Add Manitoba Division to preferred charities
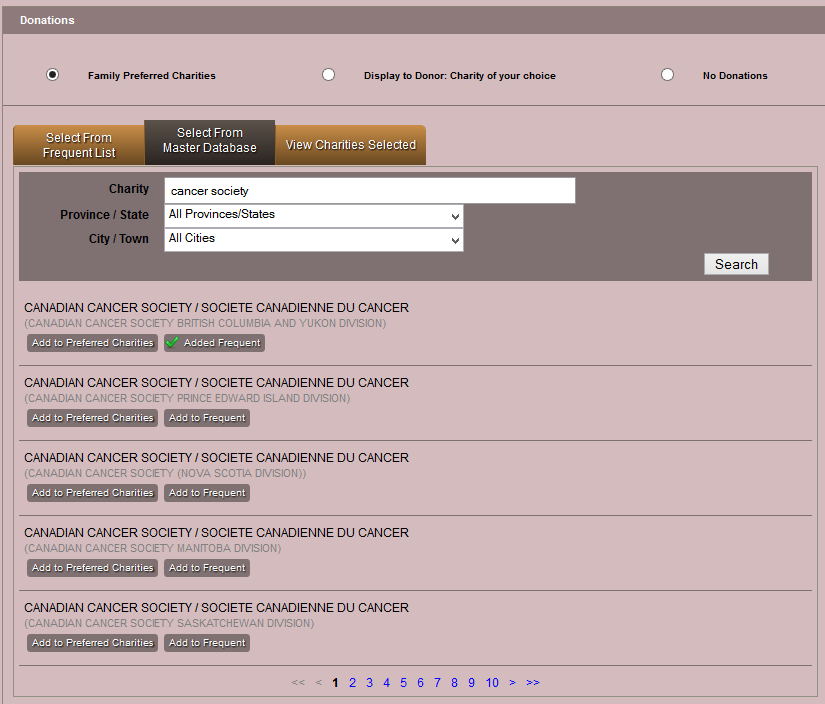 click(x=93, y=568)
